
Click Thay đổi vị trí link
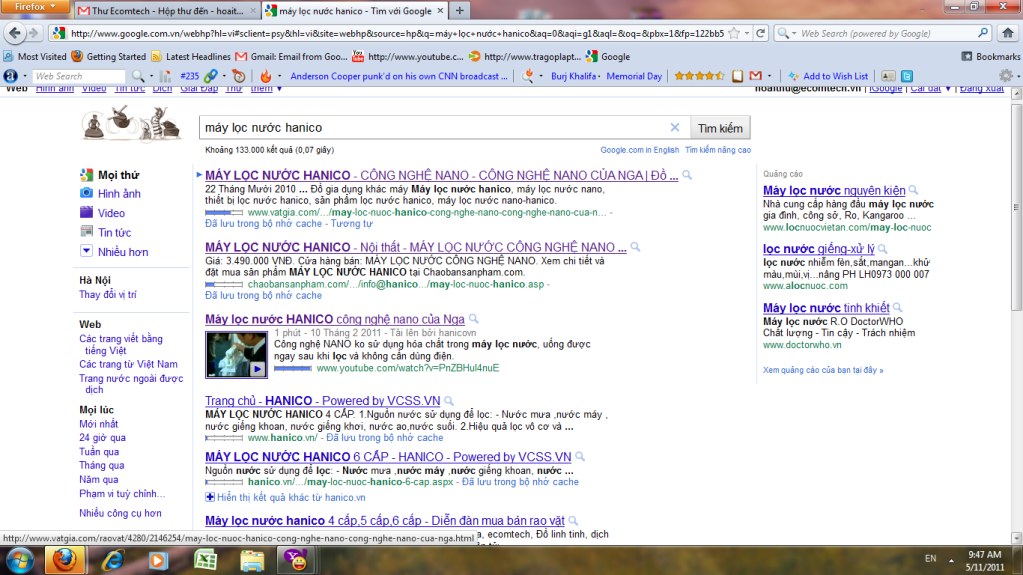click(x=108, y=294)
